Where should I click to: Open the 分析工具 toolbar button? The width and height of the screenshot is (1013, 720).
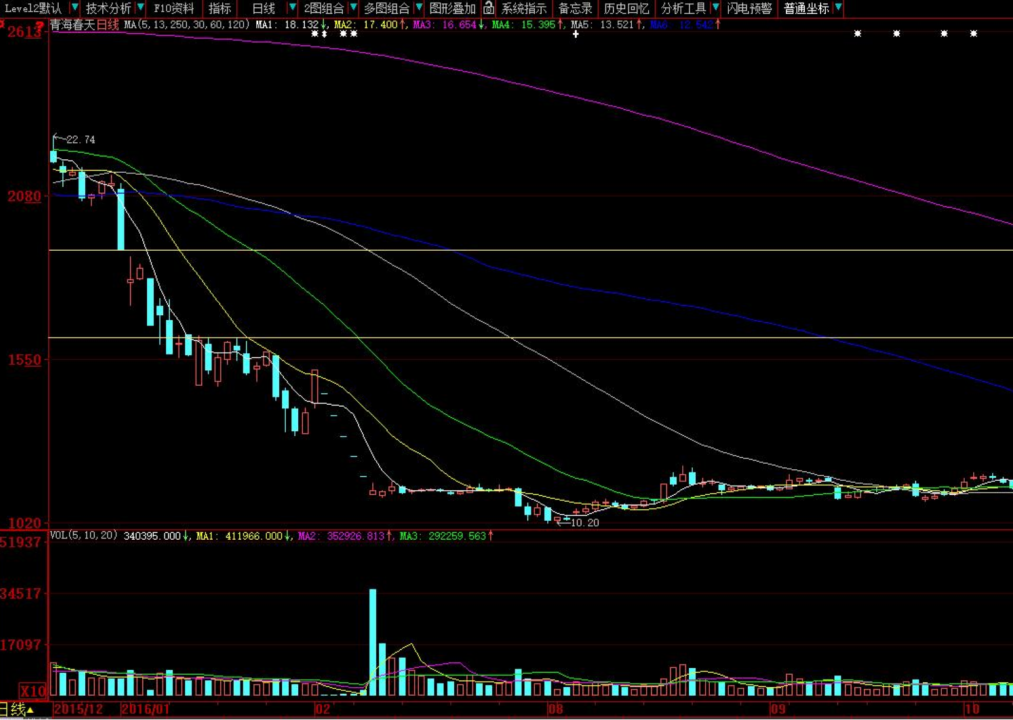(x=685, y=8)
